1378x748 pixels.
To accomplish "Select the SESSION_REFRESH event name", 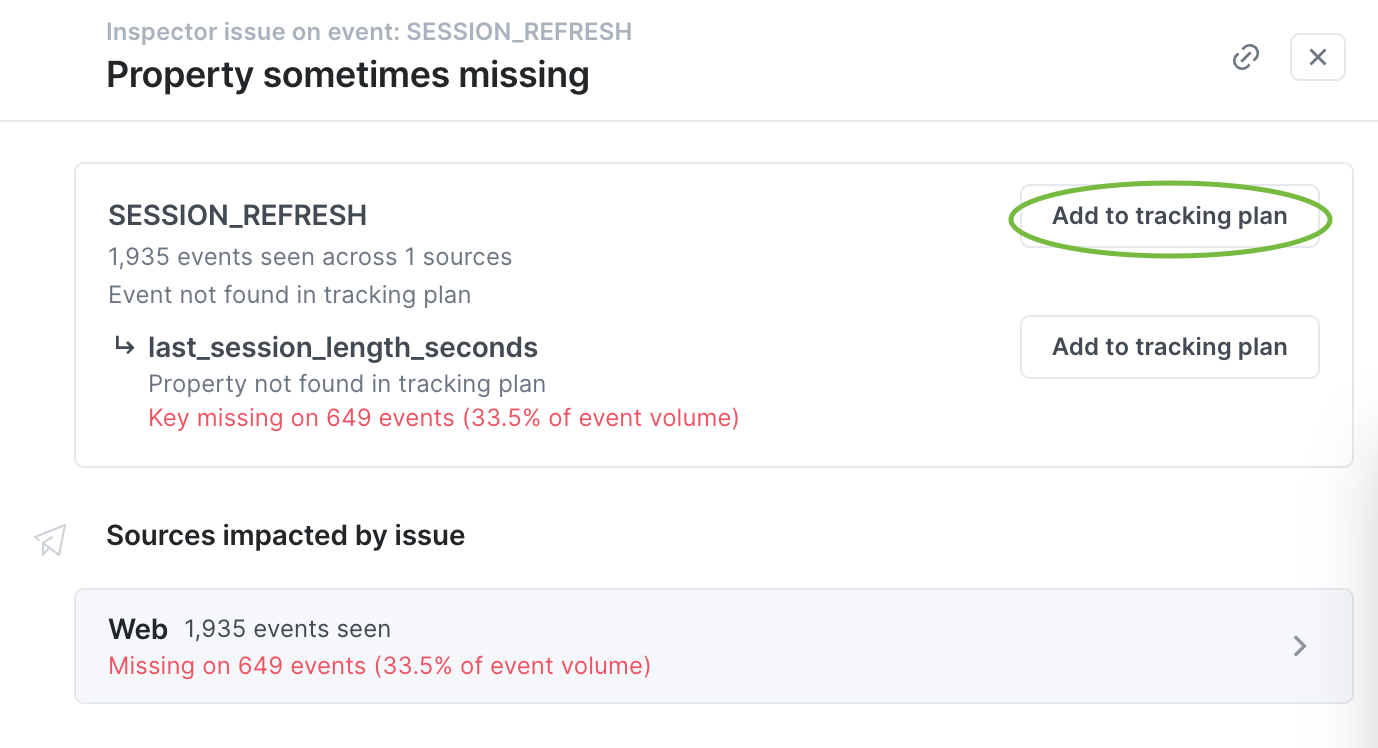I will tap(237, 215).
